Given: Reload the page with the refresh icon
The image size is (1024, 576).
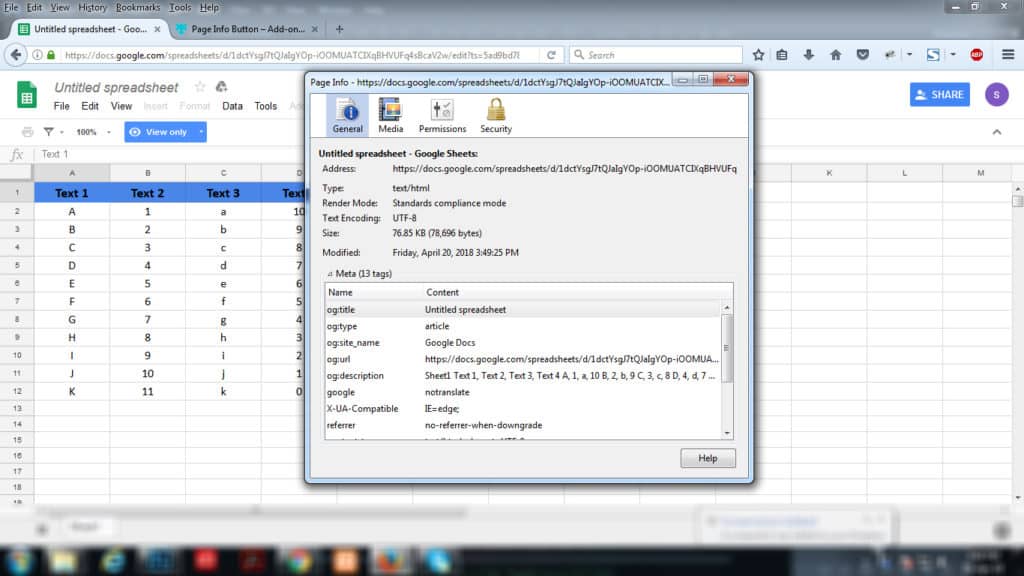Looking at the screenshot, I should point(551,55).
